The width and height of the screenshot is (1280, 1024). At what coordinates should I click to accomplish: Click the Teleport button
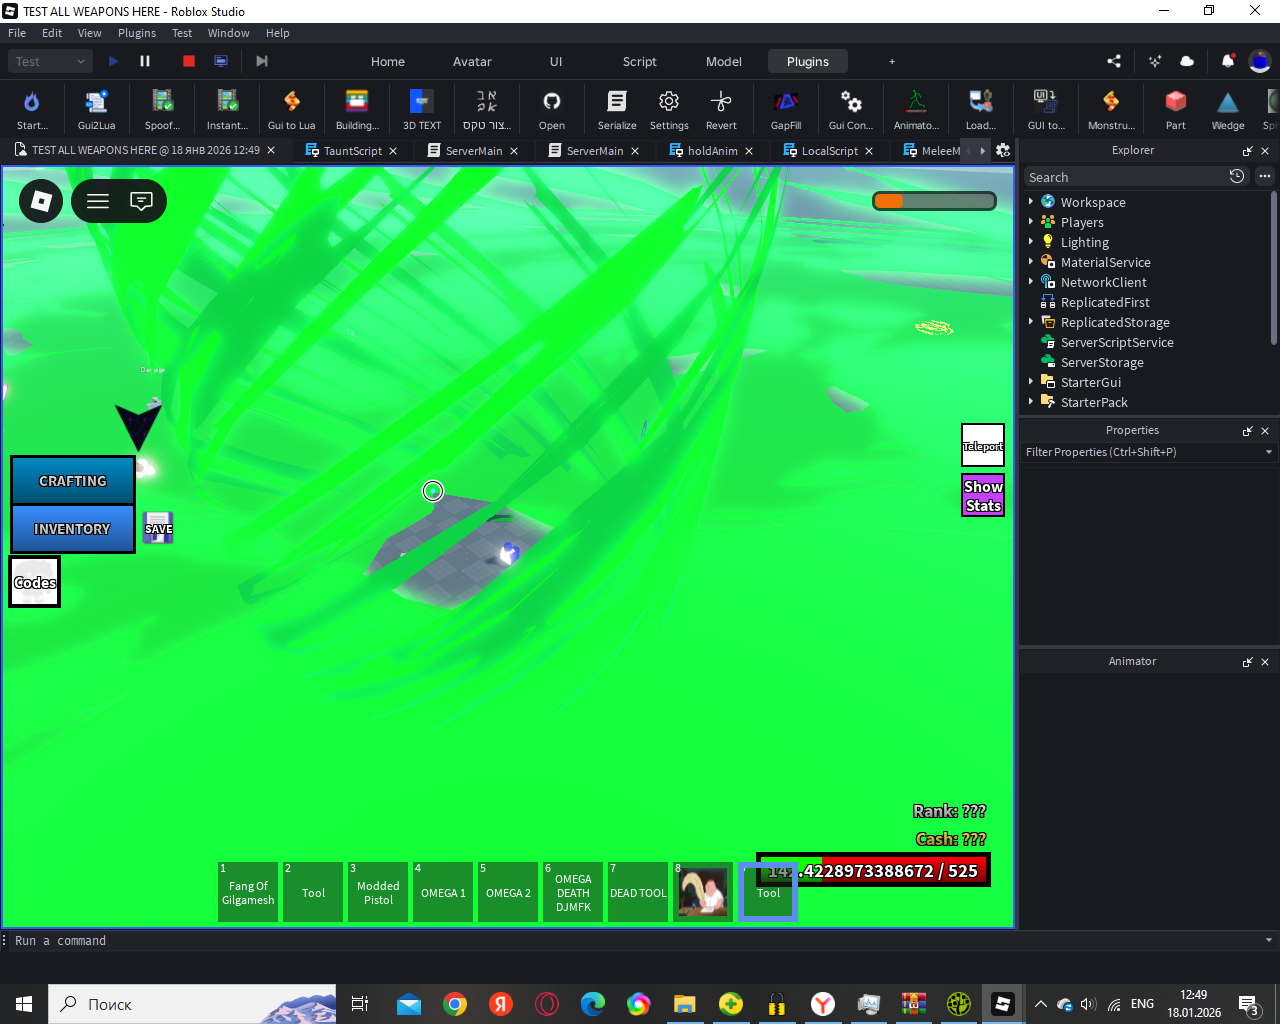pyautogui.click(x=983, y=446)
